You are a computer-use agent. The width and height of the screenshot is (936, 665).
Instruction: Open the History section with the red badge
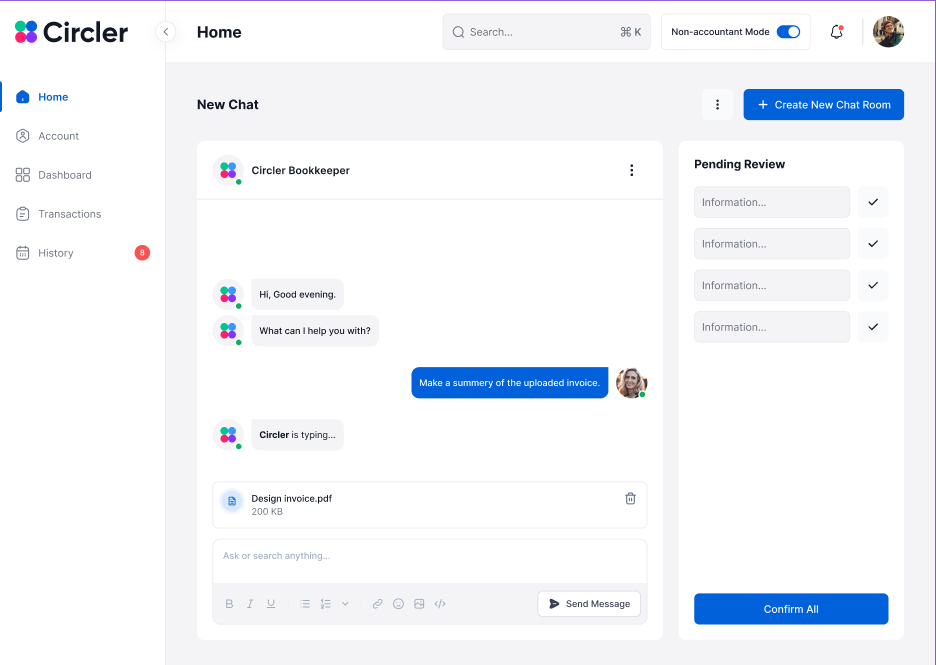57,252
